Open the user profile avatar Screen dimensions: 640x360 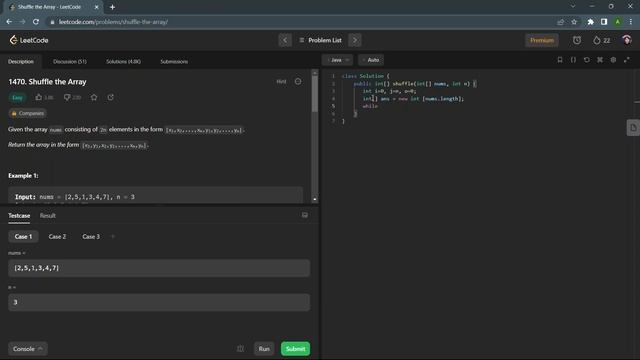[627, 40]
